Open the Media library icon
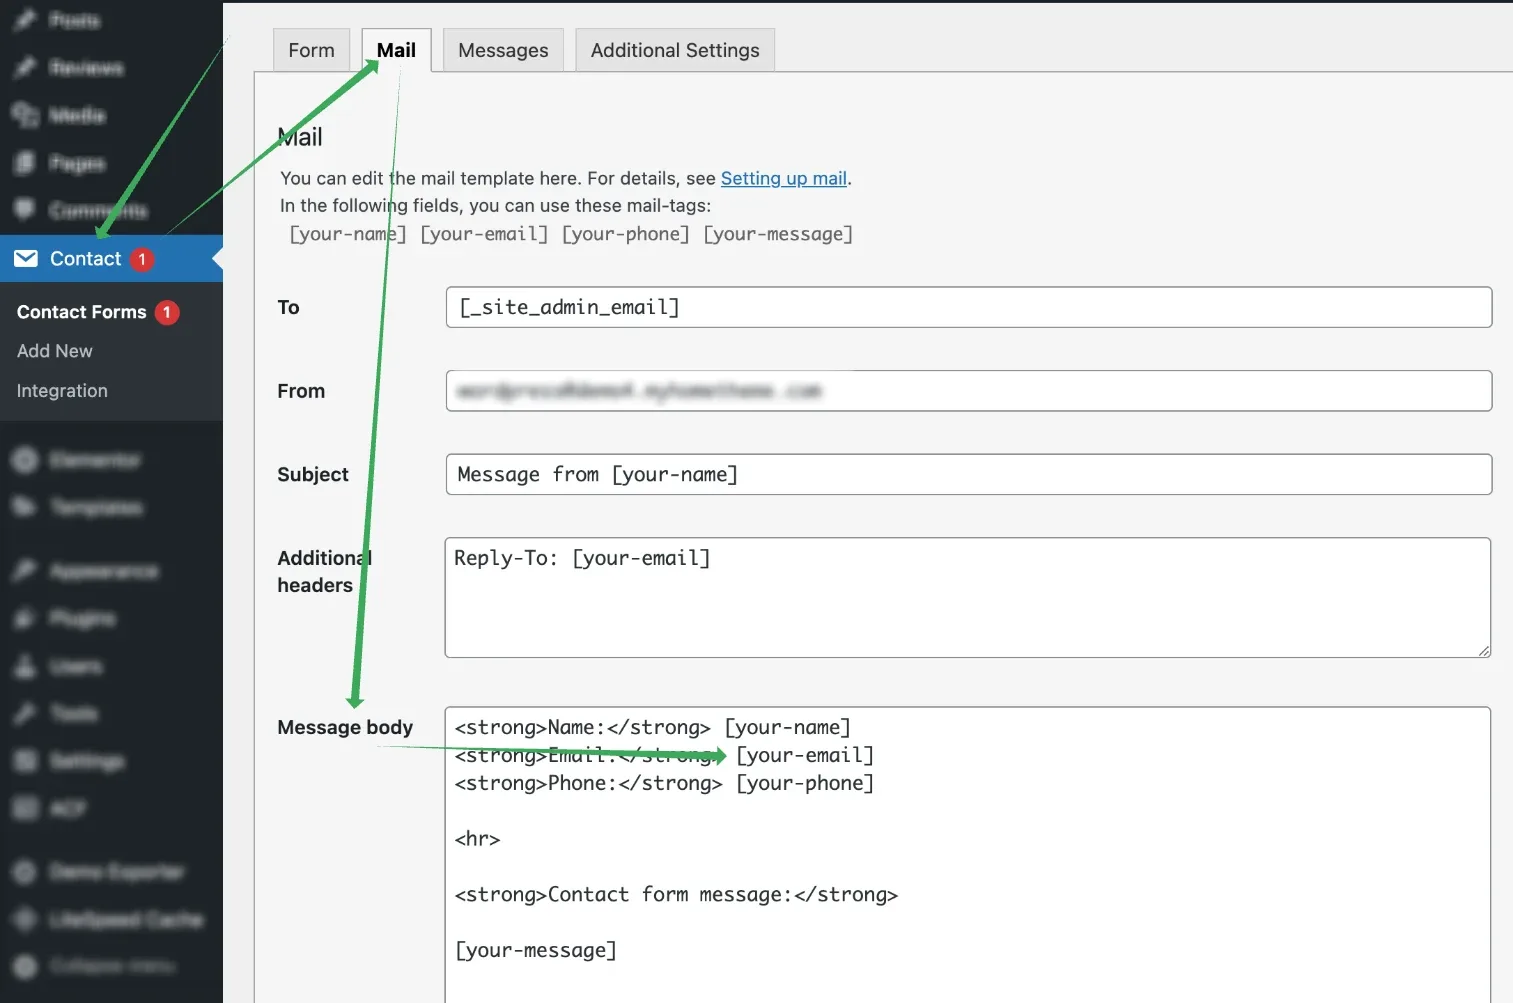 tap(25, 115)
